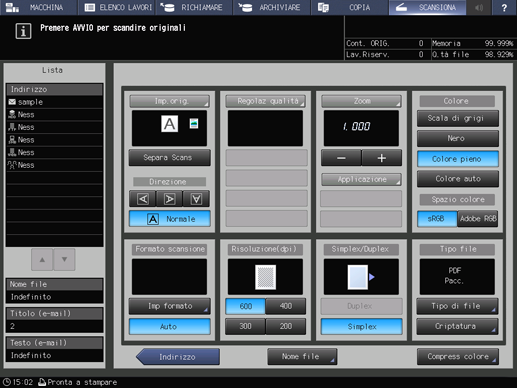This screenshot has height=388, width=517.
Task: Select the last Ness address entry
Action: point(54,165)
